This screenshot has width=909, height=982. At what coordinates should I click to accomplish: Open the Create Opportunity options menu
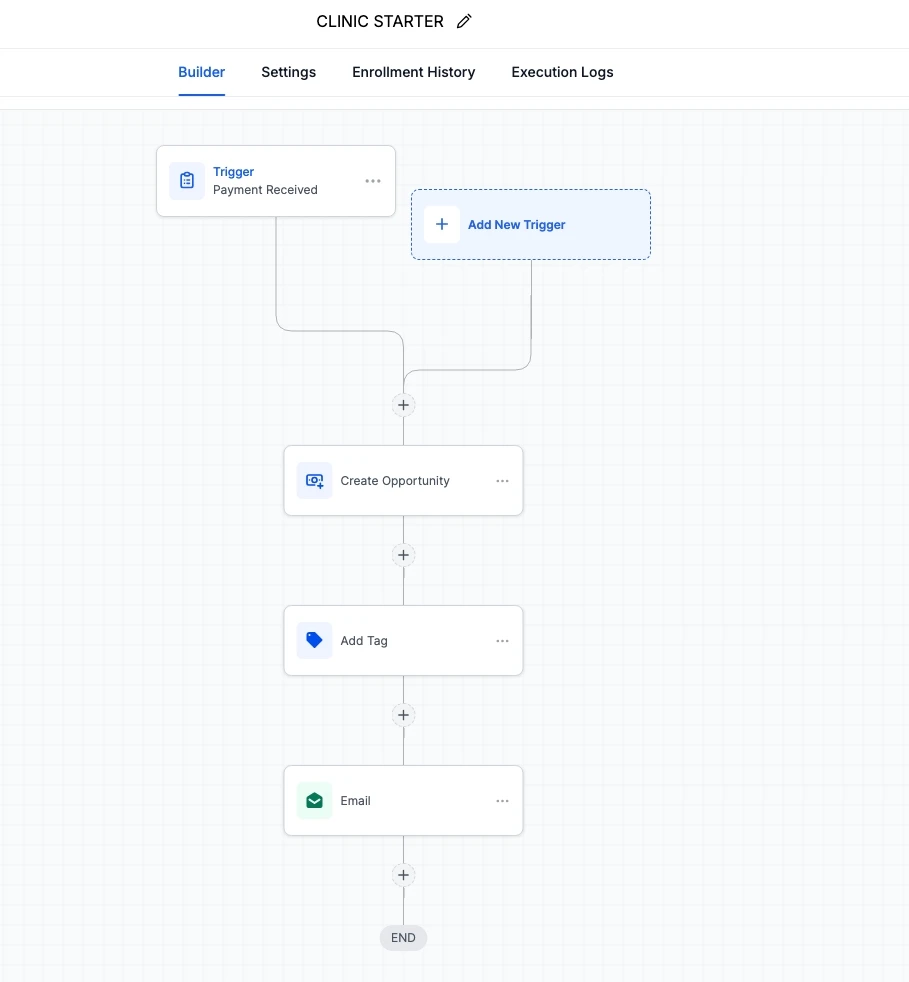click(x=502, y=481)
